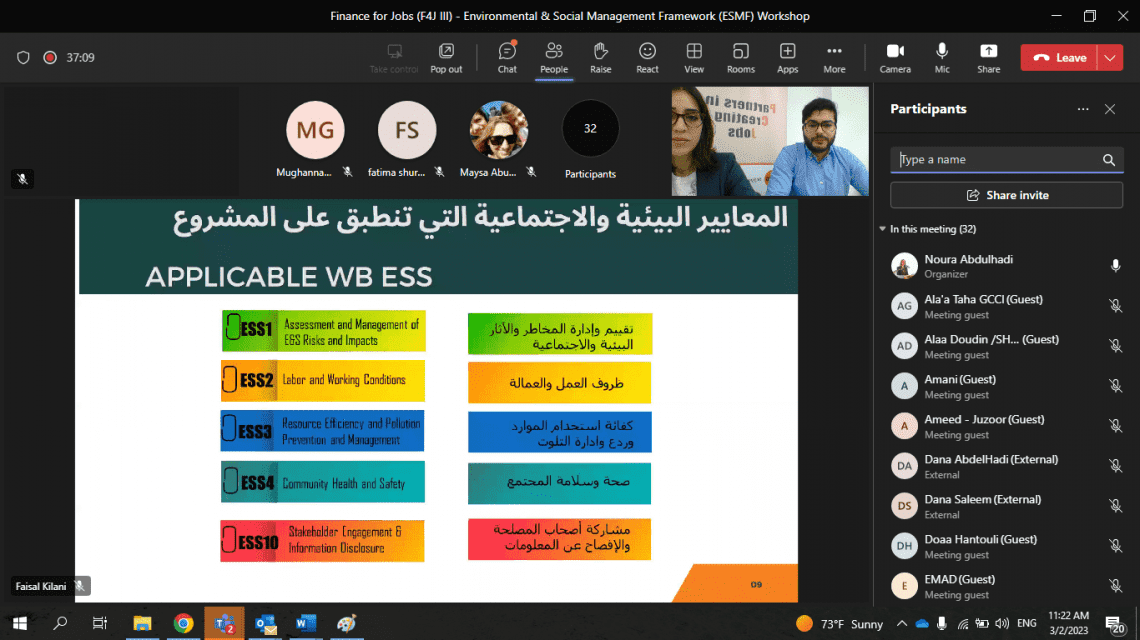1140x640 pixels.
Task: Open More actions in the meeting toolbar
Action: point(834,57)
